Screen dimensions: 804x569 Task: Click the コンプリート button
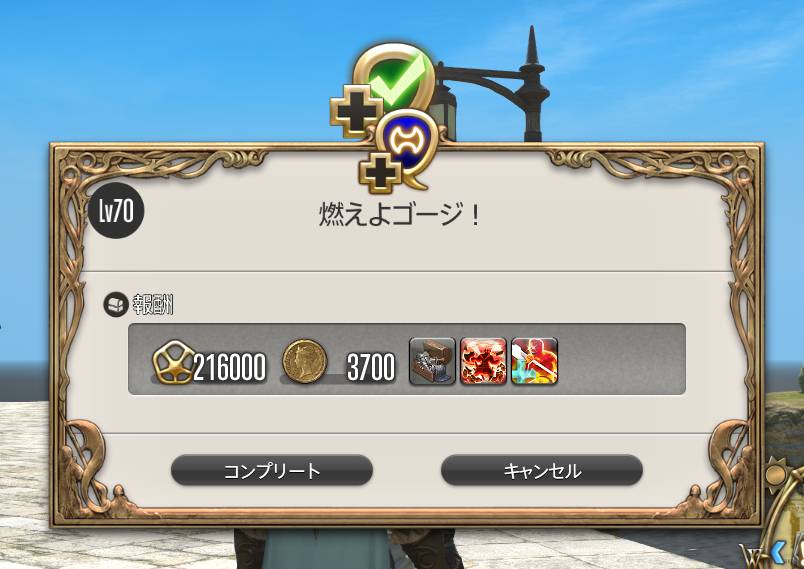272,470
